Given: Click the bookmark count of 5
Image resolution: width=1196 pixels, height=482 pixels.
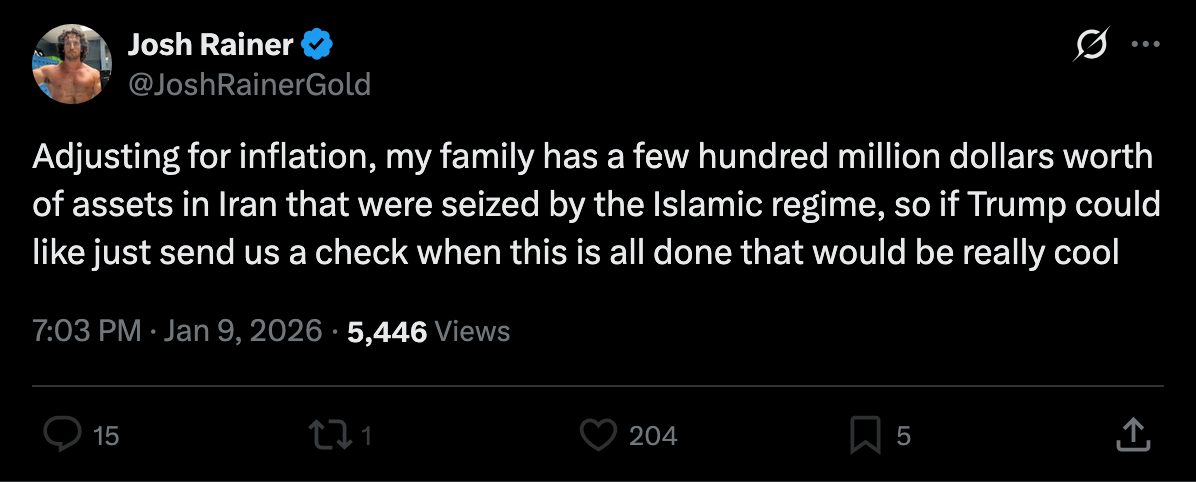Looking at the screenshot, I should pyautogui.click(x=903, y=436).
